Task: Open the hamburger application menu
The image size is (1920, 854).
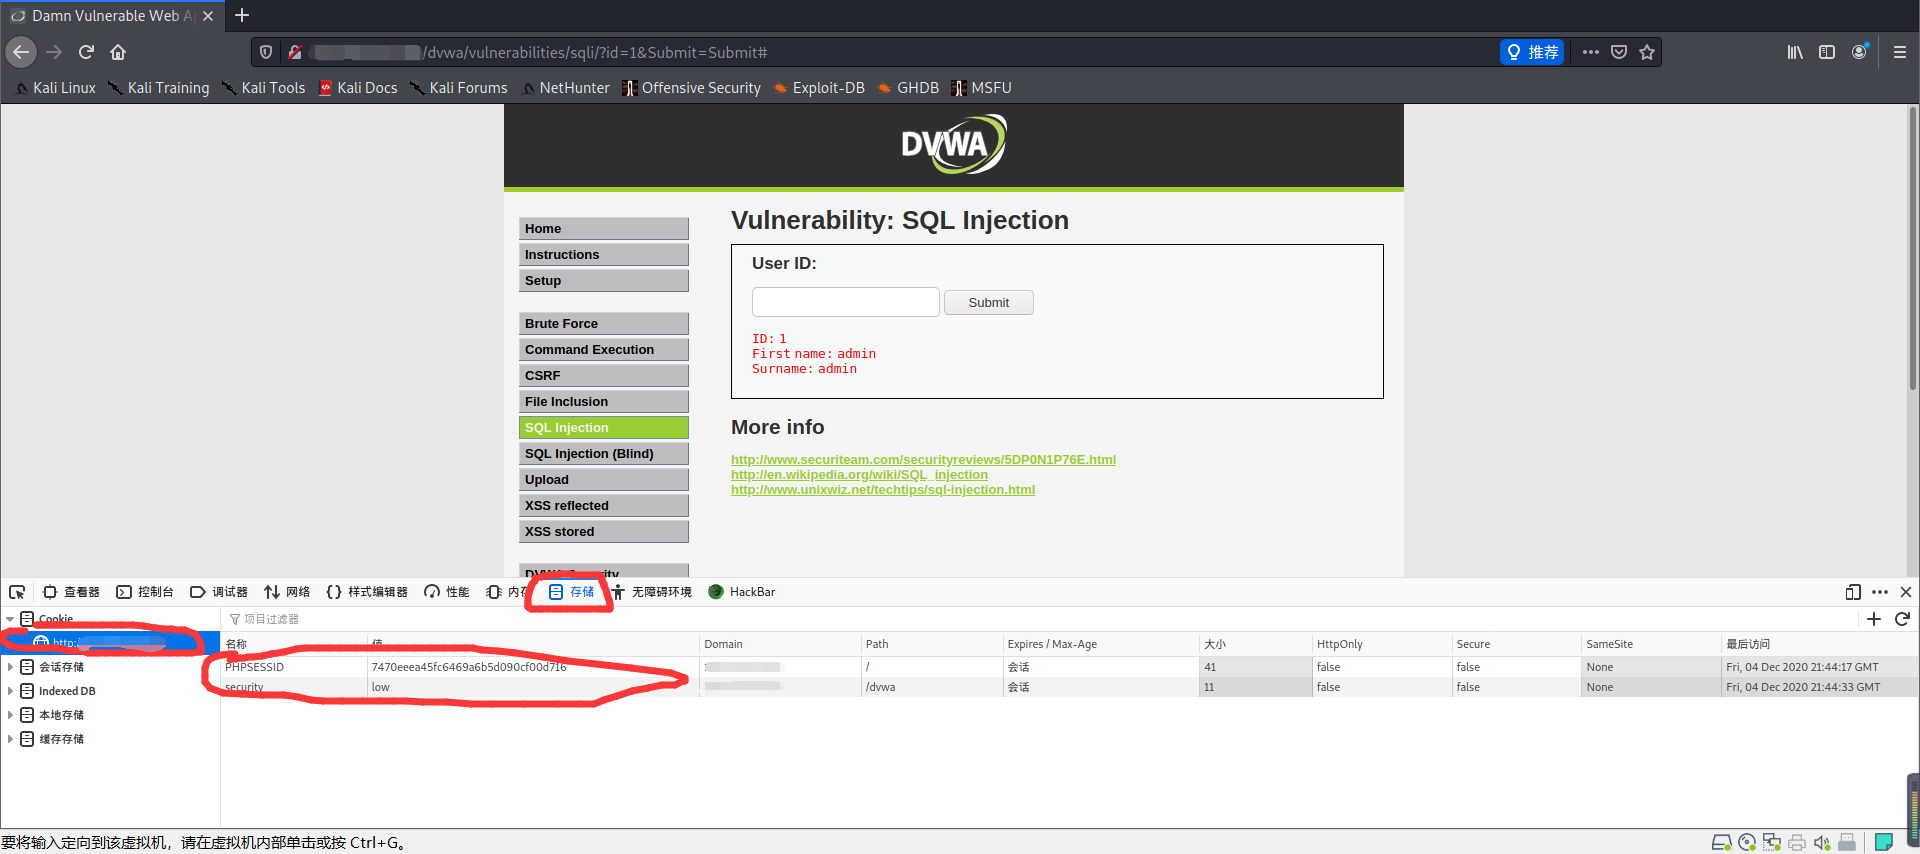Action: [1899, 52]
